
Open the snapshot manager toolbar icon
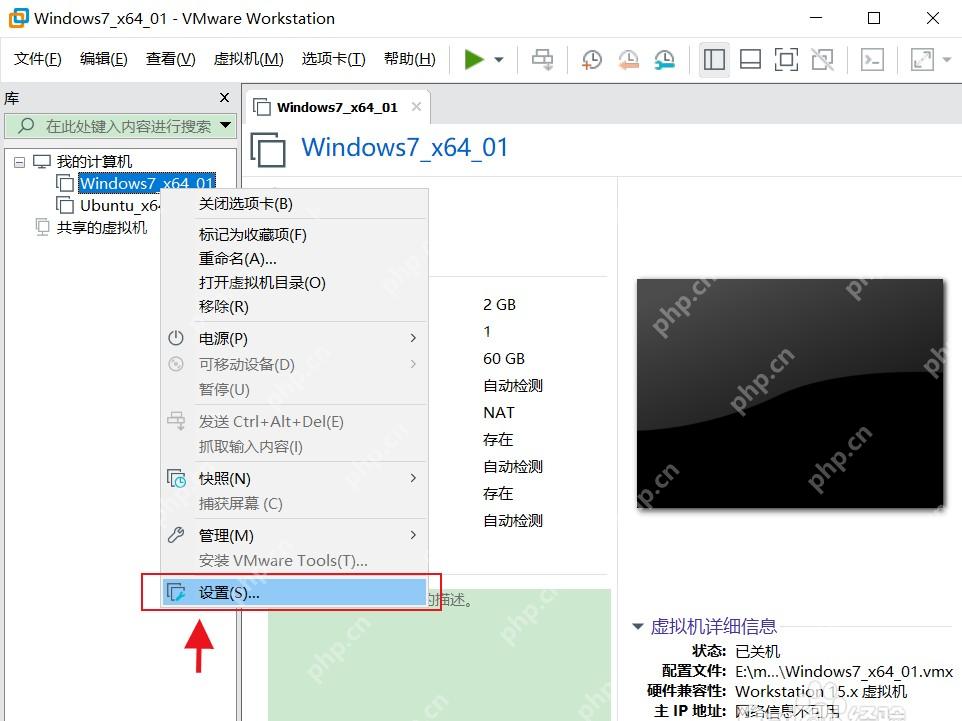(664, 60)
